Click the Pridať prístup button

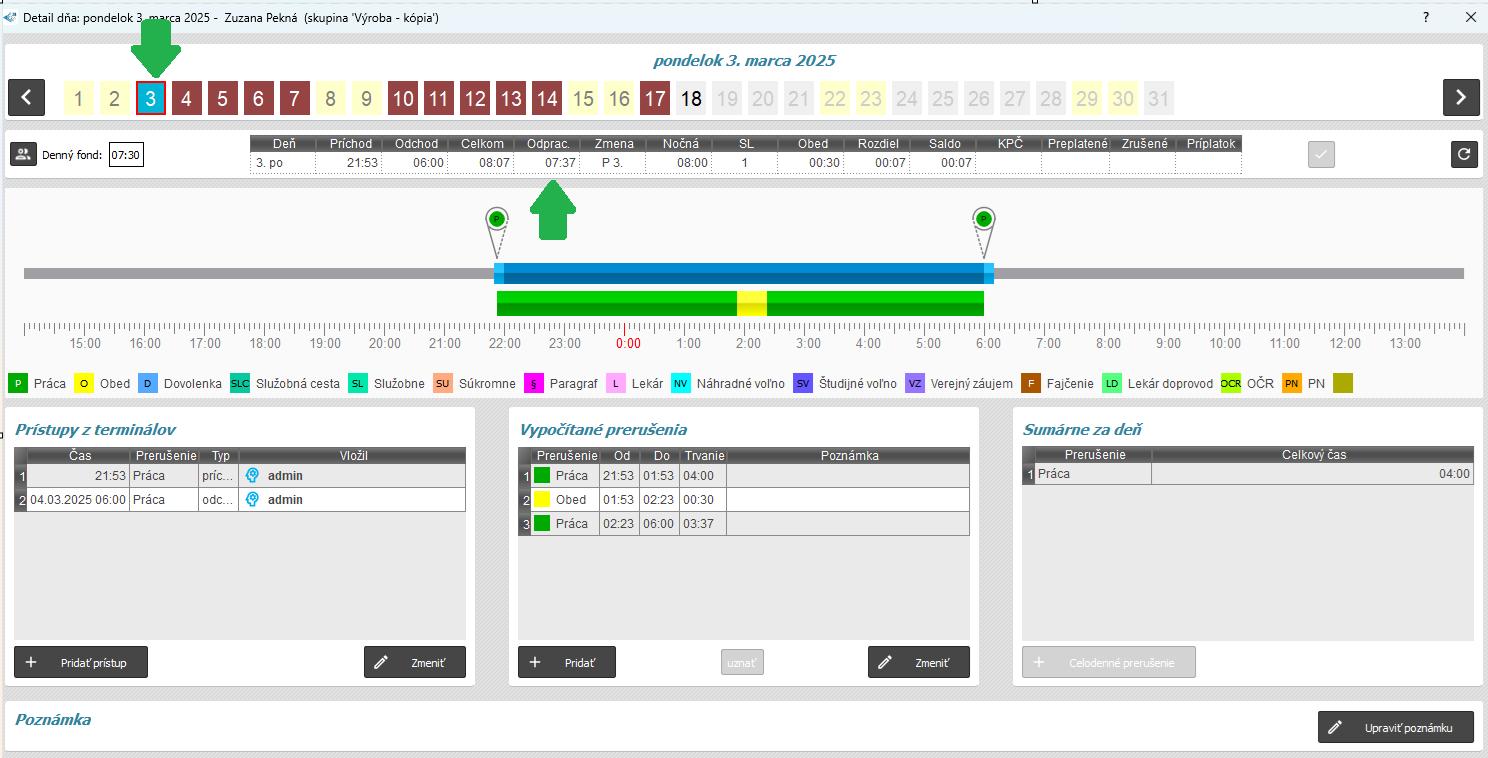point(81,662)
